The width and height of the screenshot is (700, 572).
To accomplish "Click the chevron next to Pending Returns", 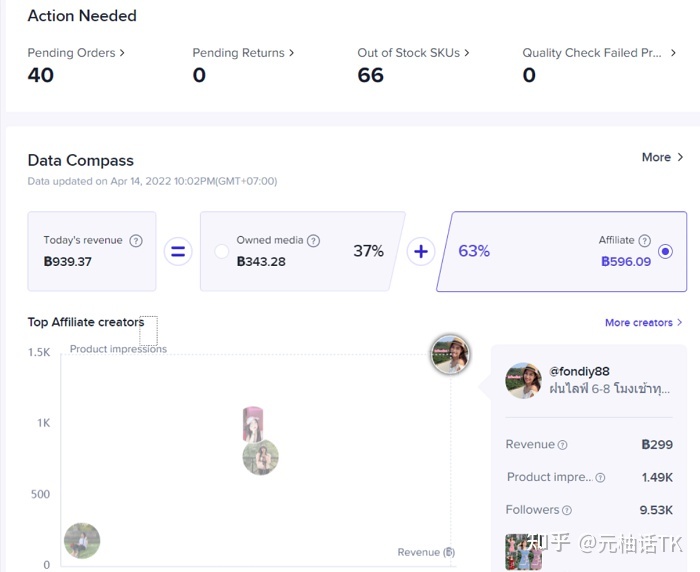I will coord(291,53).
